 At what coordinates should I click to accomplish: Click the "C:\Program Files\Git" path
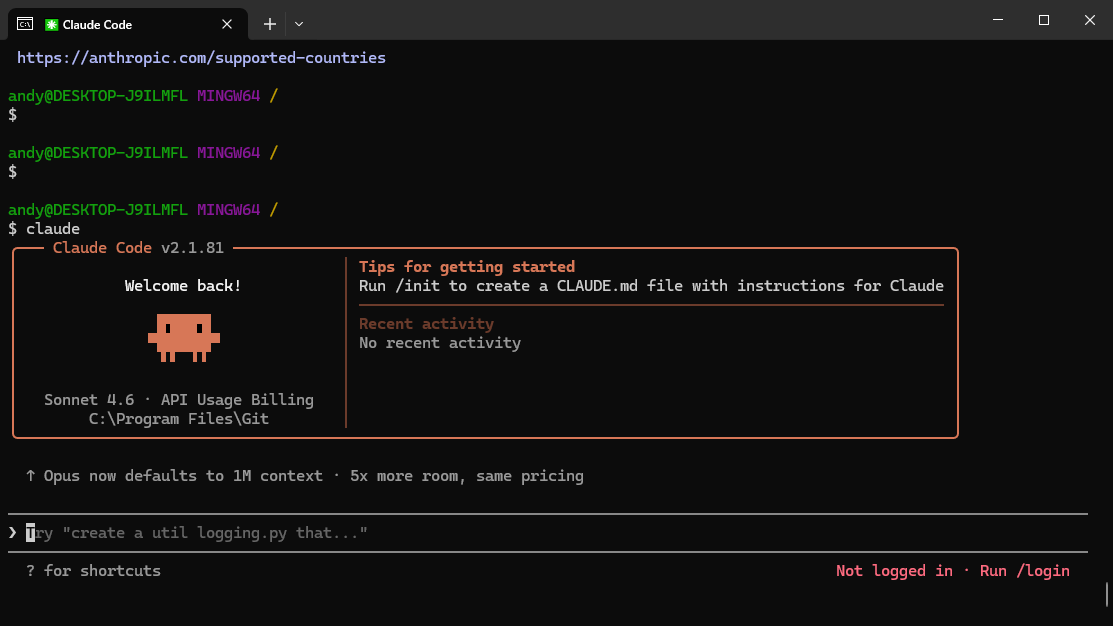pyautogui.click(x=179, y=419)
